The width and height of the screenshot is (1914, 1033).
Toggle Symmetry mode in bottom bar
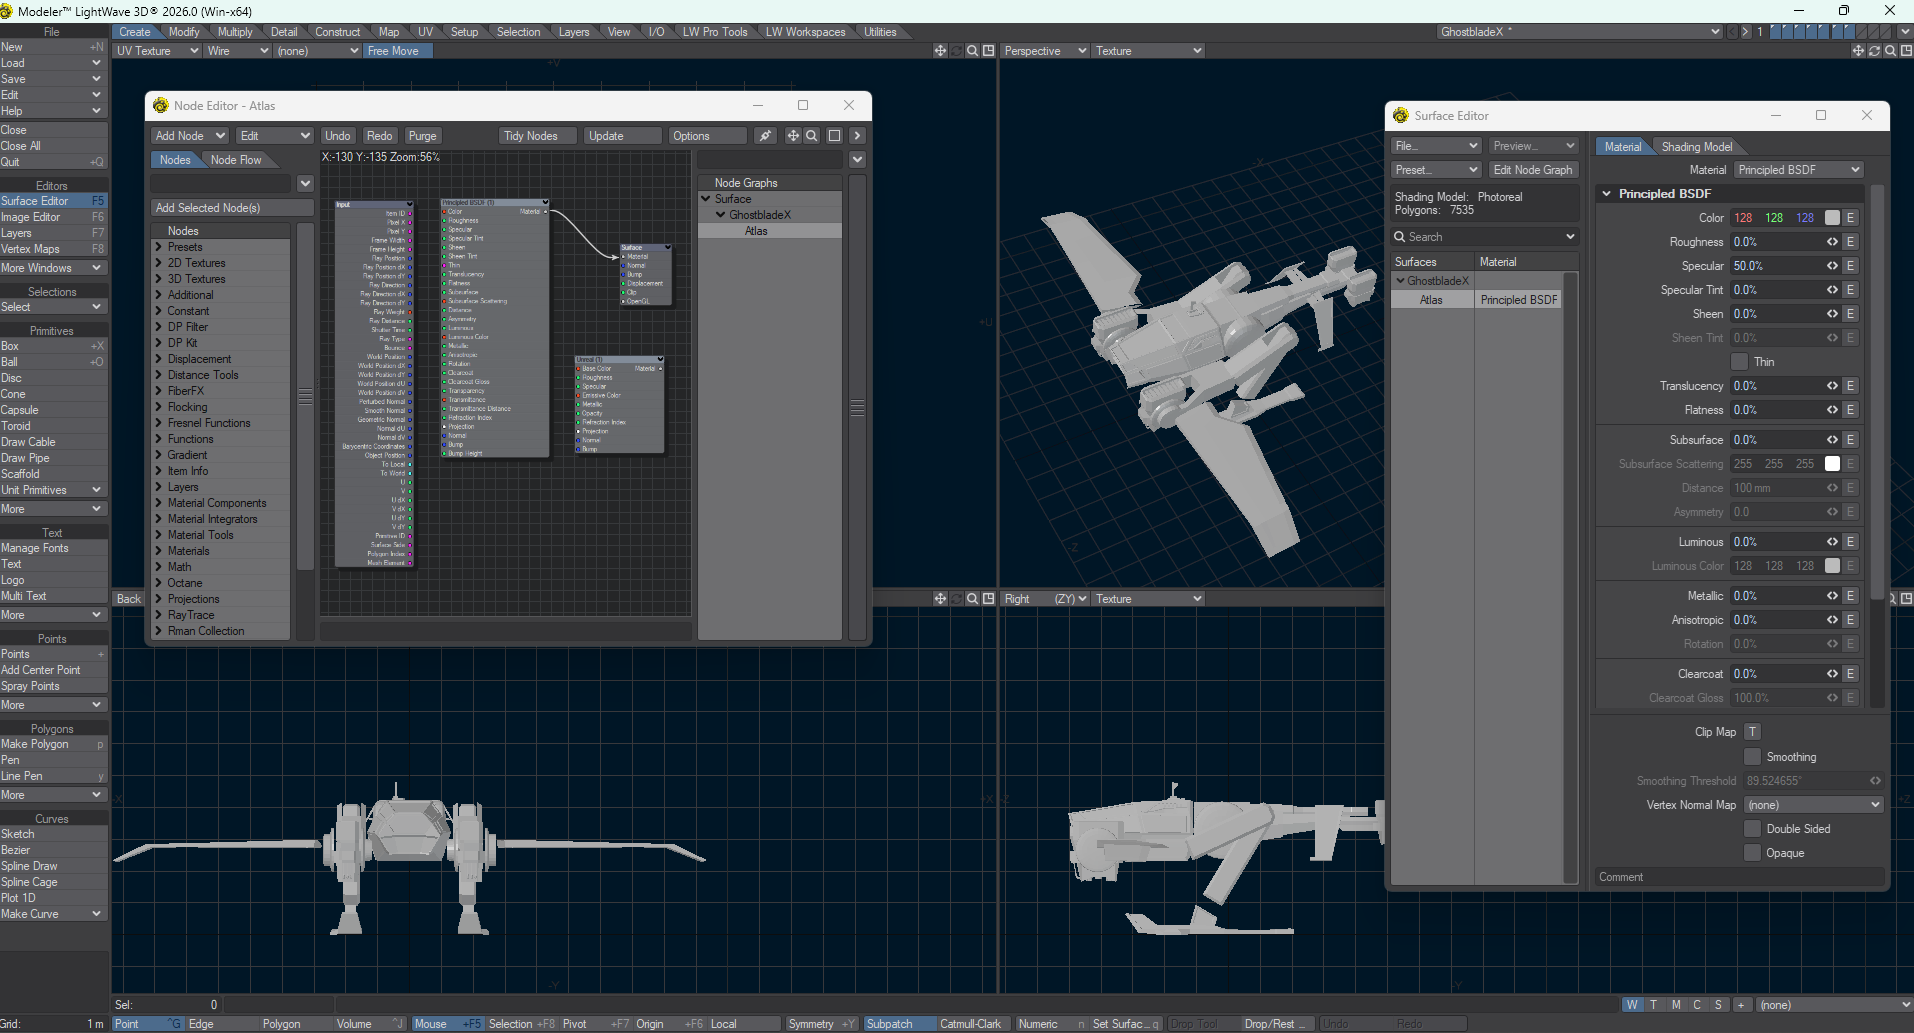[820, 1024]
